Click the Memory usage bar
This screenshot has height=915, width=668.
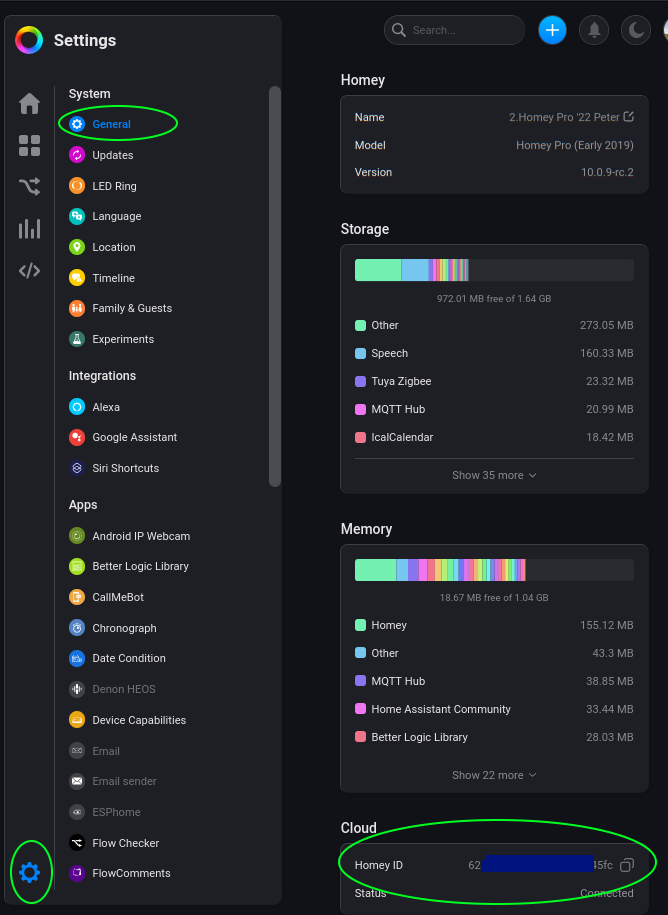[x=494, y=570]
